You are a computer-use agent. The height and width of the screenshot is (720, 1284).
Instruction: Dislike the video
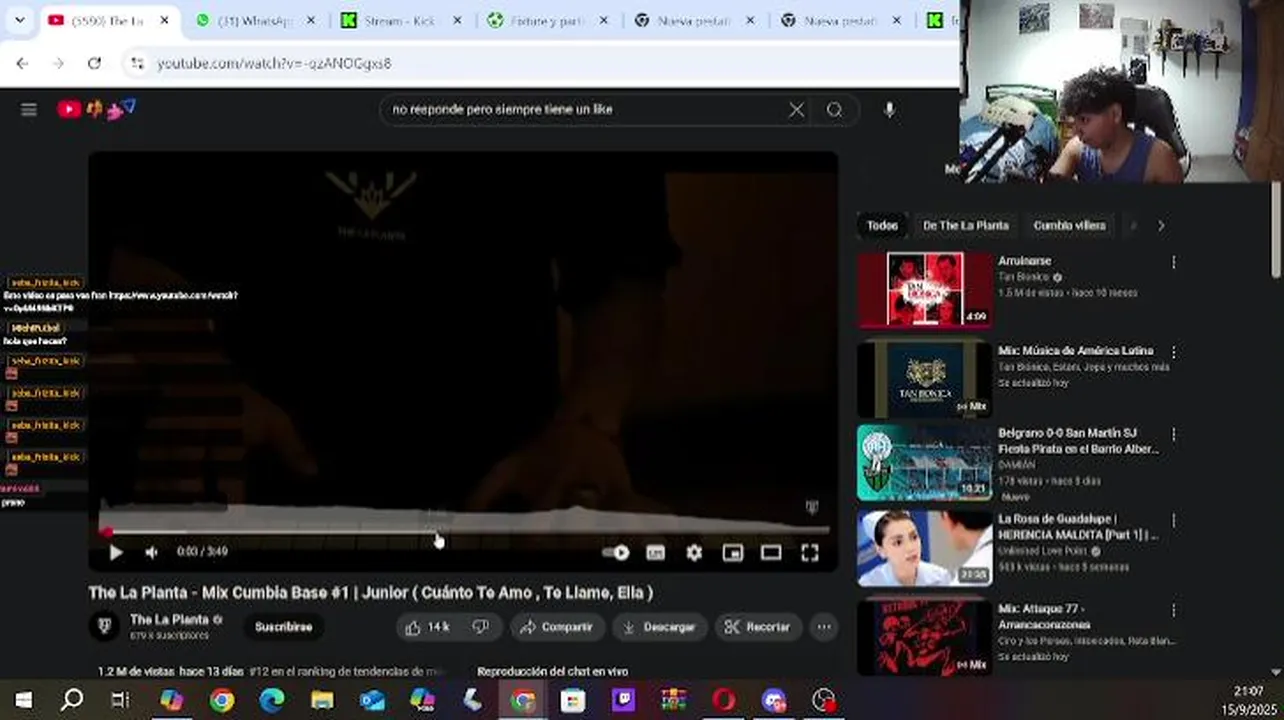481,627
